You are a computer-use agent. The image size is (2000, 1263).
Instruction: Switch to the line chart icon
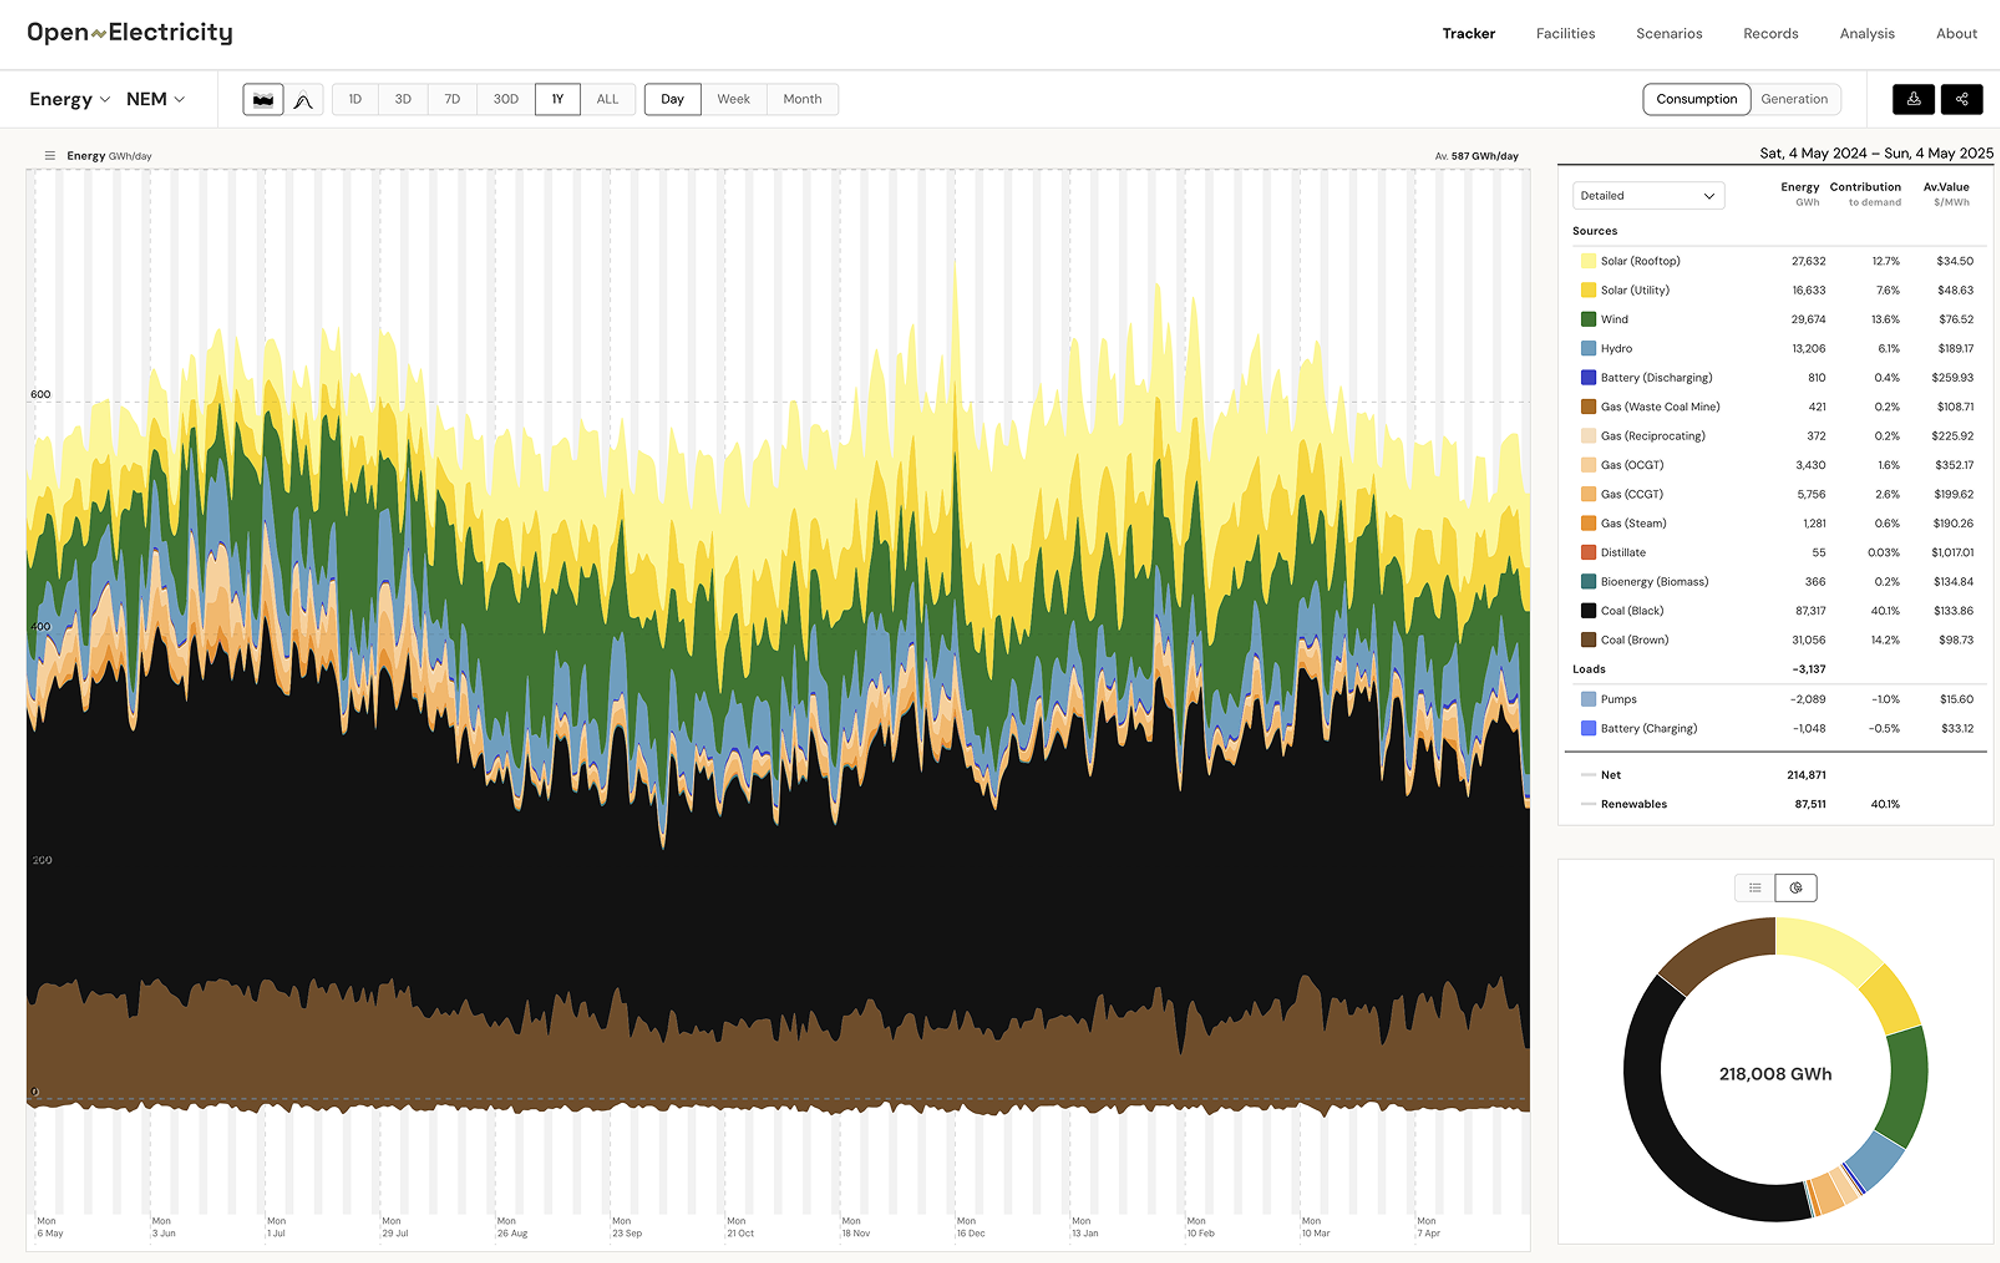[x=304, y=99]
